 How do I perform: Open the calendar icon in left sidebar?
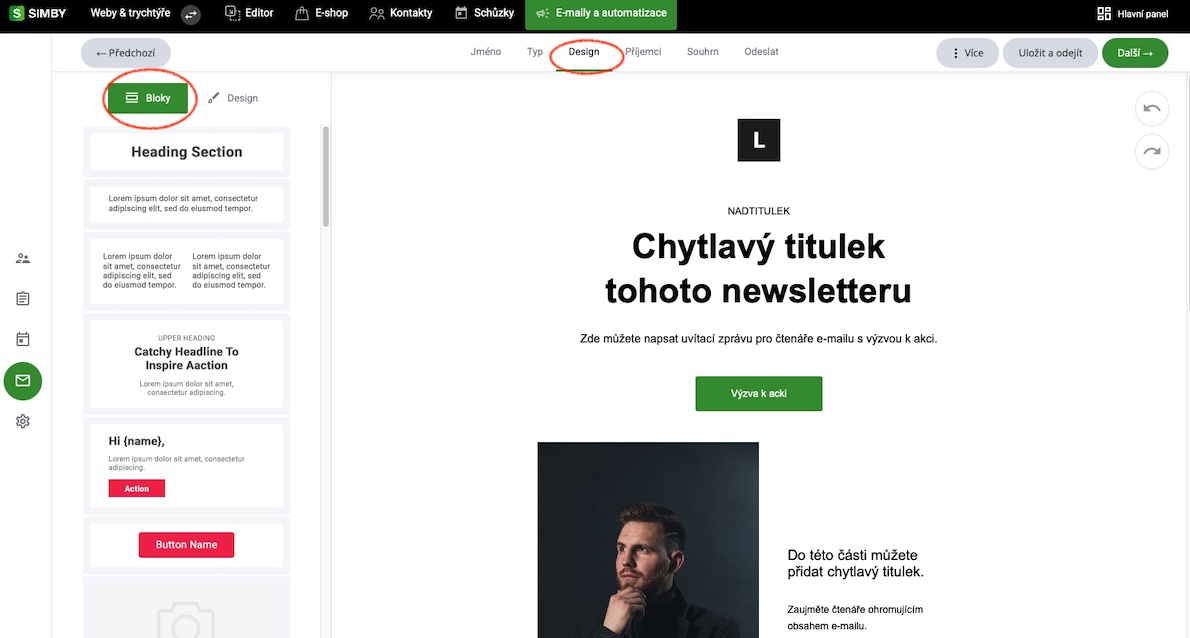click(23, 339)
